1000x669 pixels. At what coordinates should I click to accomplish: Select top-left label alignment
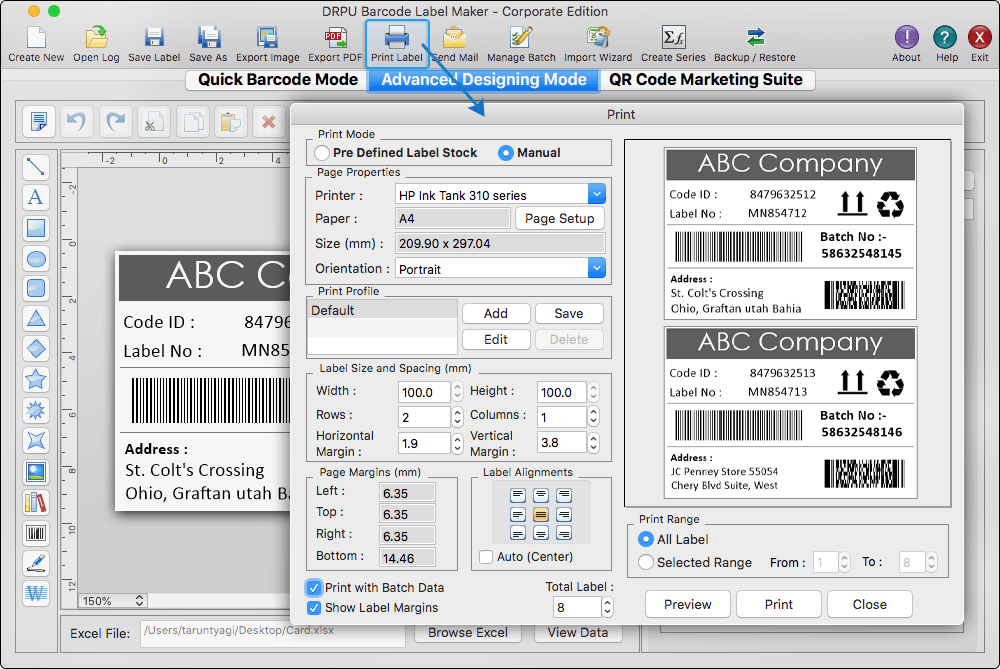click(x=518, y=495)
